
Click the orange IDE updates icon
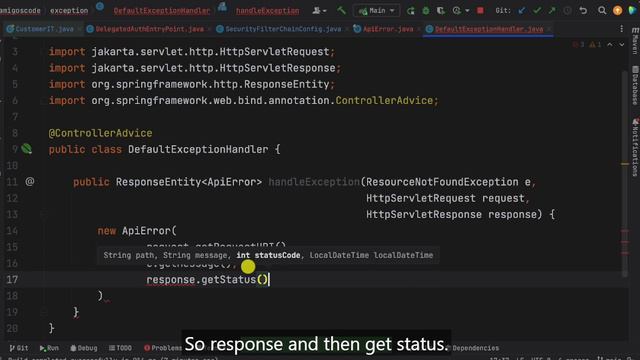point(618,11)
